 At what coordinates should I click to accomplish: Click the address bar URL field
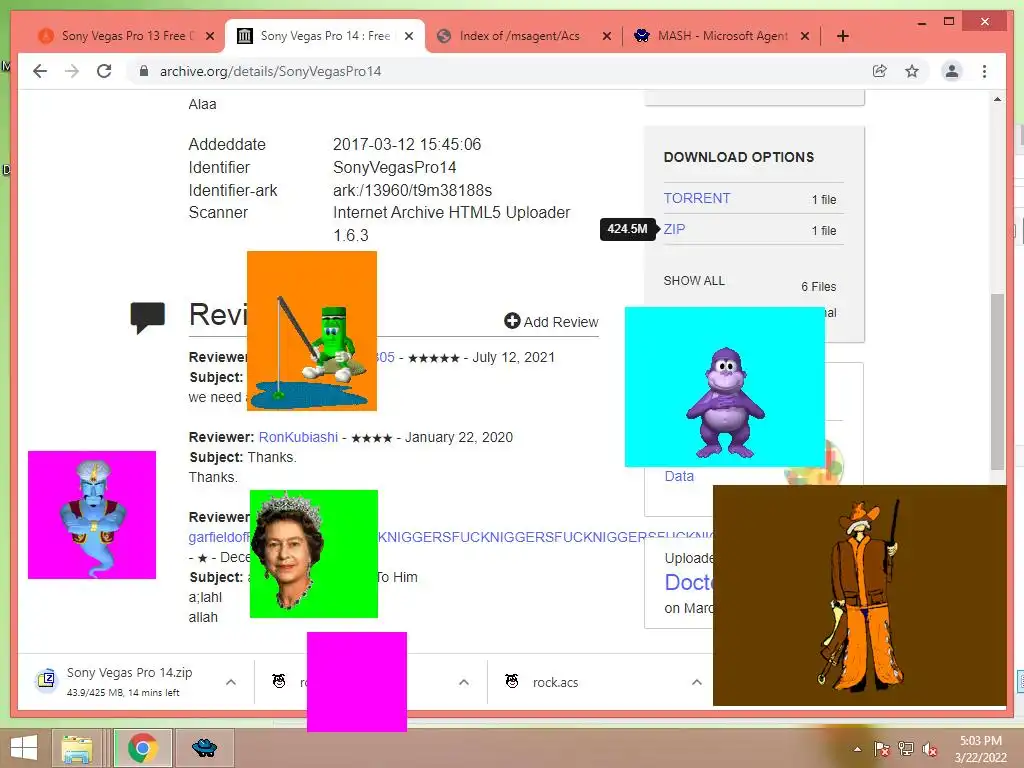(x=496, y=71)
